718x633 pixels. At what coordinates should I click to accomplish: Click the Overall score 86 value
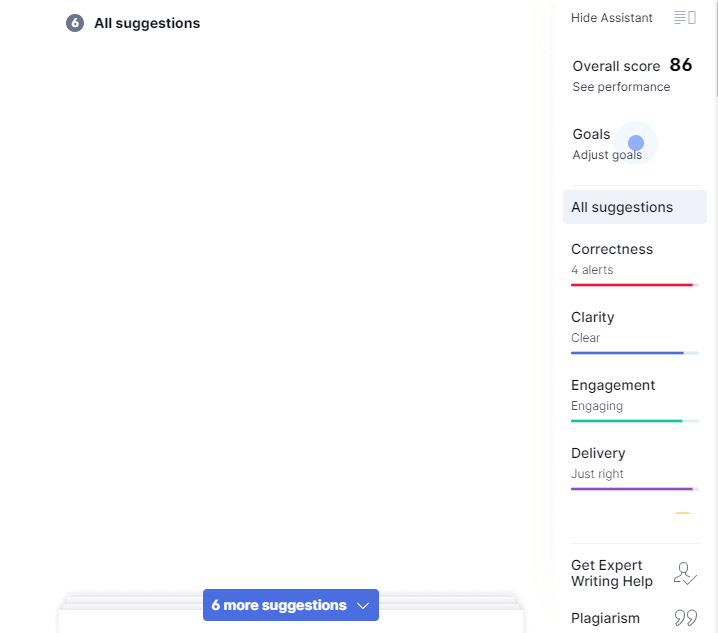(680, 65)
